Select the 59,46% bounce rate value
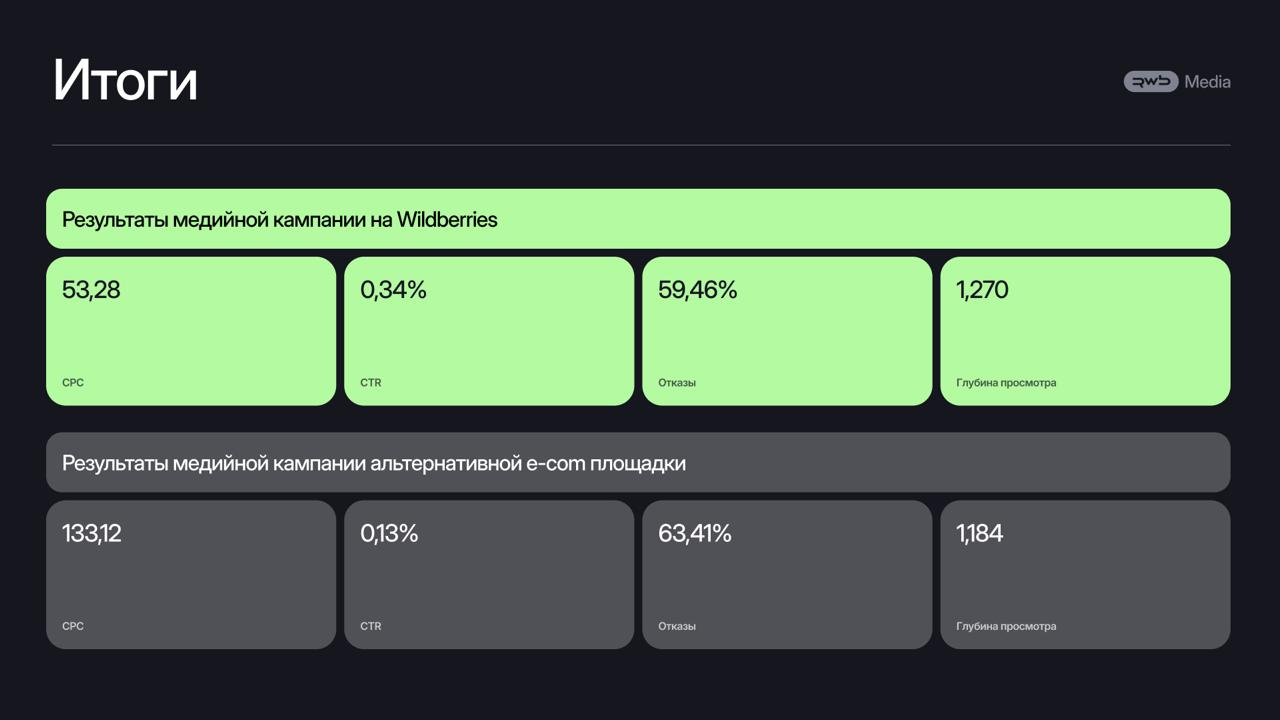Screen dimensions: 1280x720 tap(697, 290)
